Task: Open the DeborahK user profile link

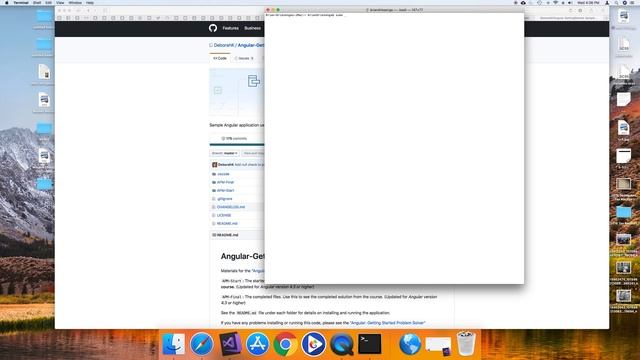Action: pyautogui.click(x=224, y=45)
